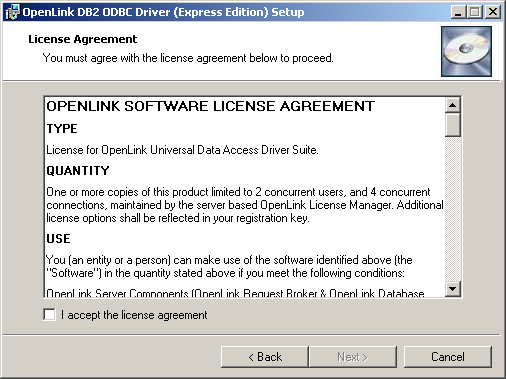Click the greyed-out Next button
506x379 pixels.
[x=353, y=357]
